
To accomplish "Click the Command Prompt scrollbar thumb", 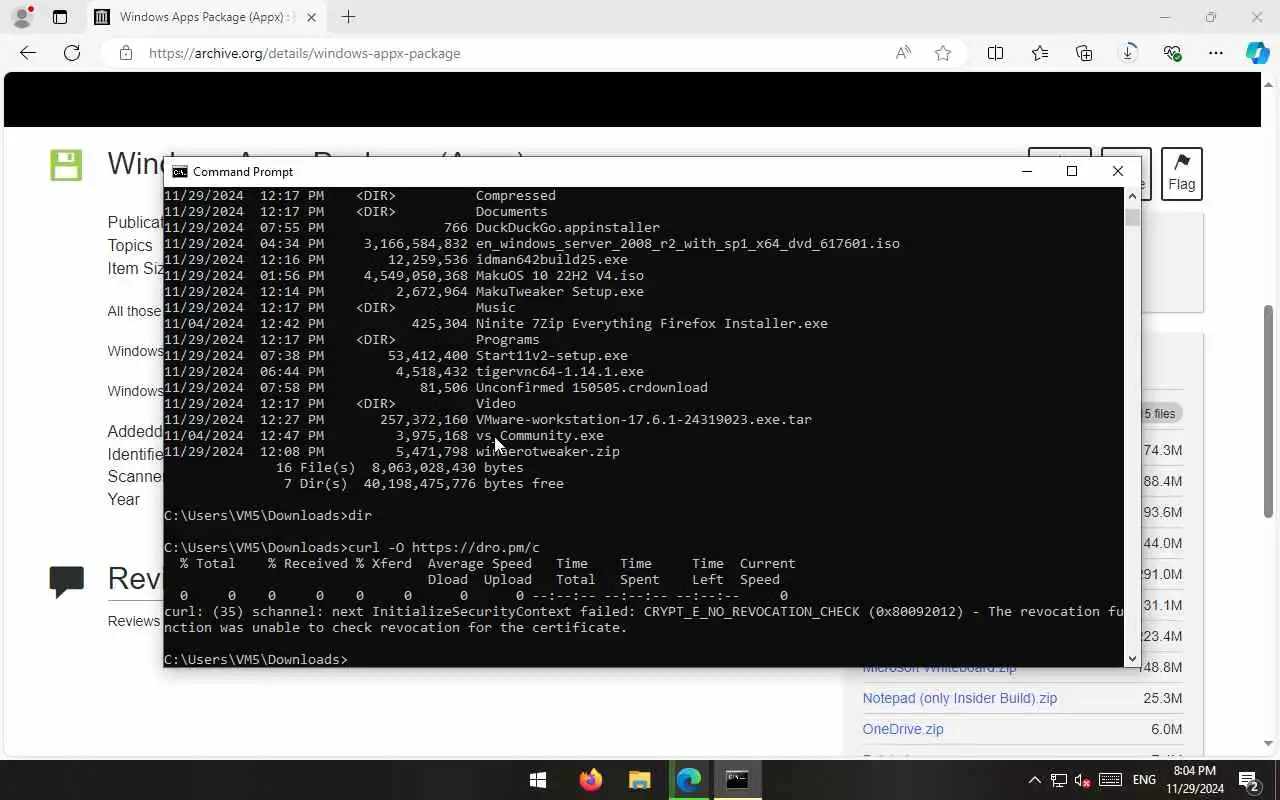I will (x=1132, y=216).
